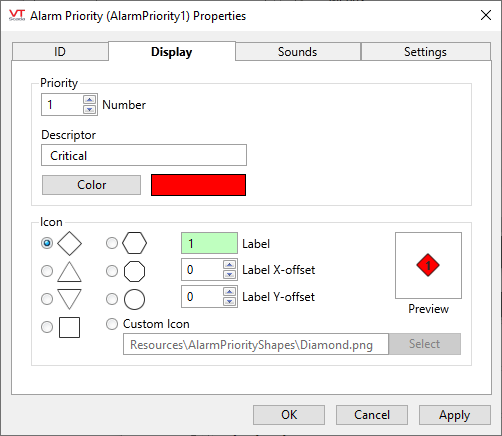Select radio button next to the circle shape
The image size is (502, 436).
(112, 299)
